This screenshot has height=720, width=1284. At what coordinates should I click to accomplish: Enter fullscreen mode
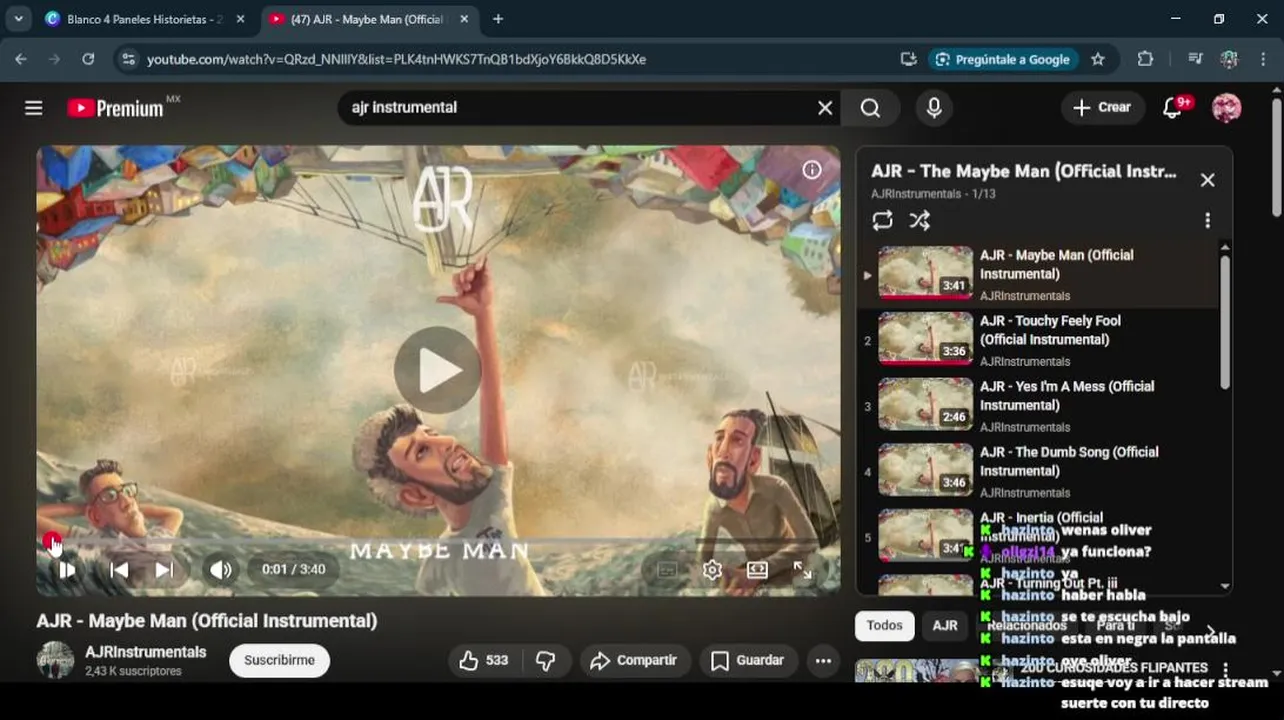click(x=802, y=570)
